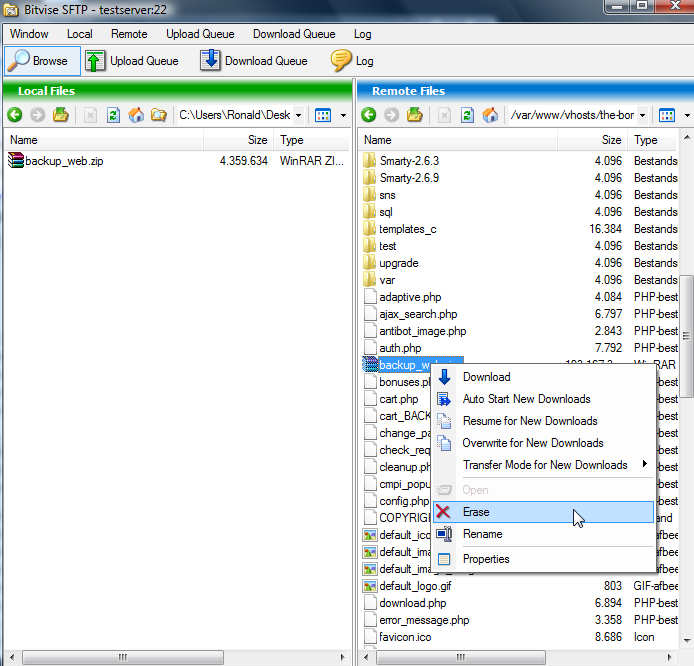The width and height of the screenshot is (694, 666).
Task: Choose Download from context menu
Action: (x=543, y=377)
